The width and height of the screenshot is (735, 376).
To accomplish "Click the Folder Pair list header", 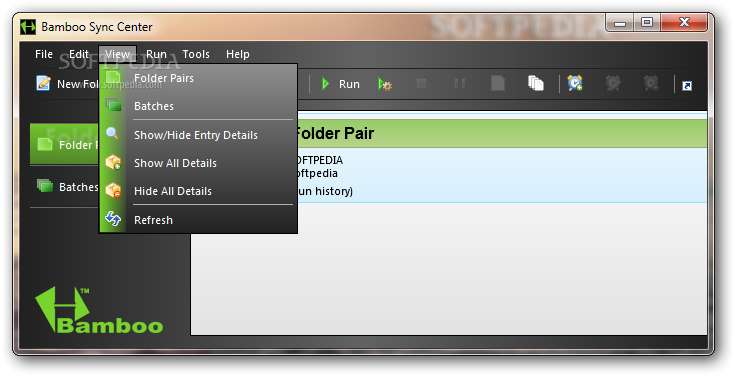I will coord(502,134).
